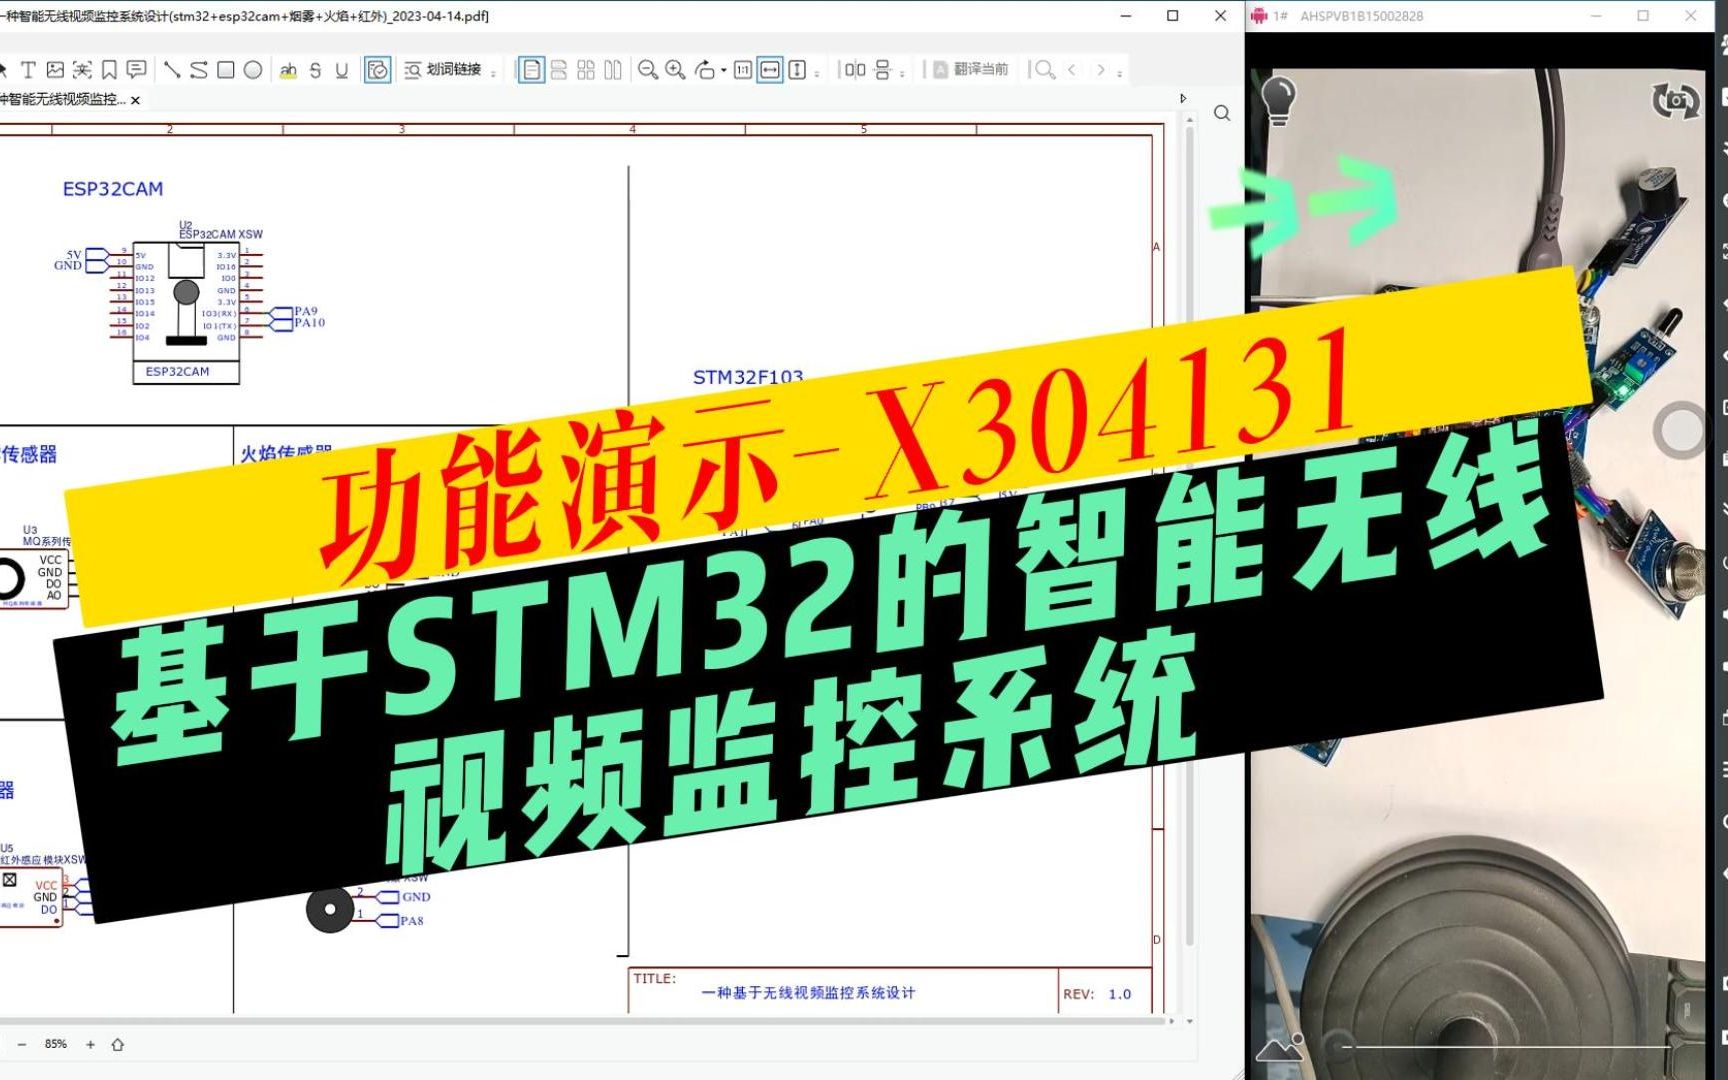1728x1080 pixels.
Task: Set zoom to actual size 1:1
Action: 742,70
